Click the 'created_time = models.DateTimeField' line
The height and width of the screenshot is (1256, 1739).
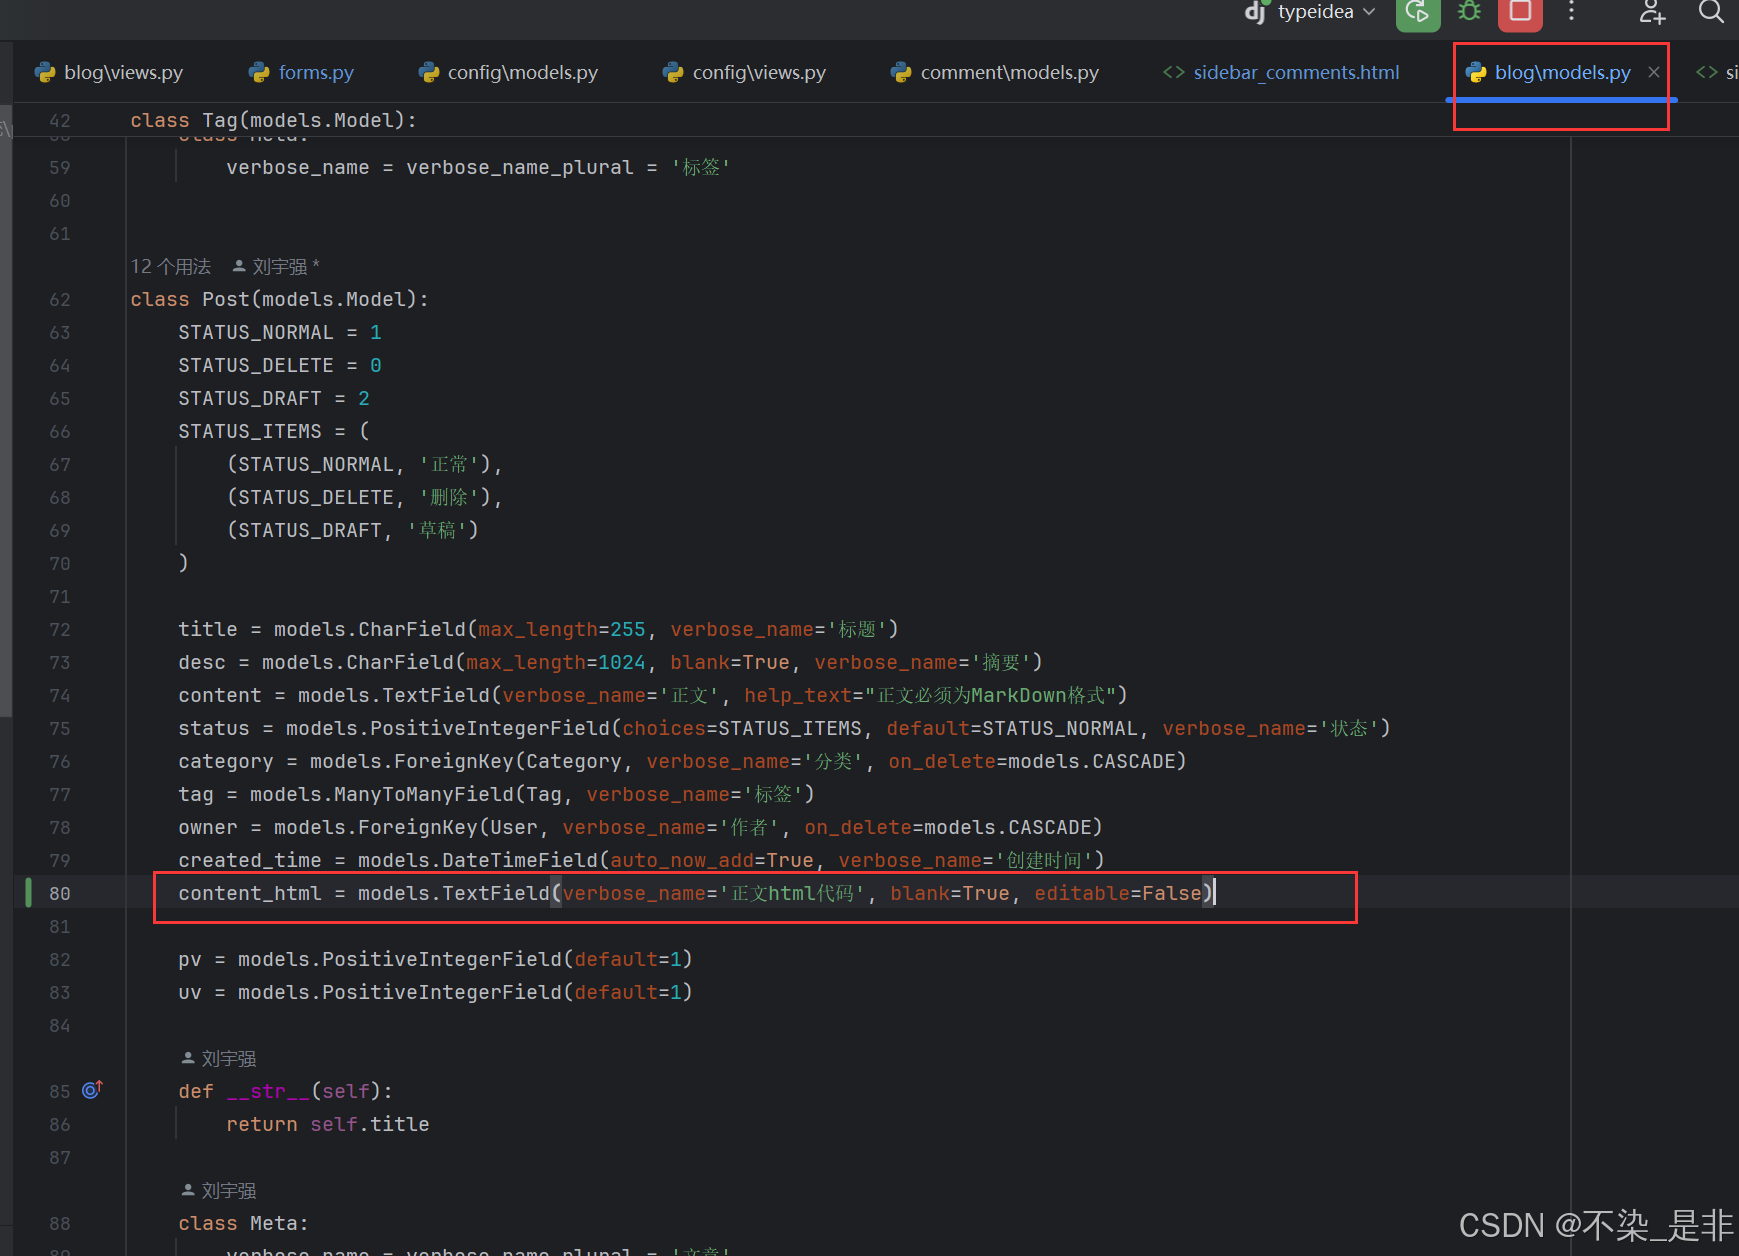[x=641, y=860]
